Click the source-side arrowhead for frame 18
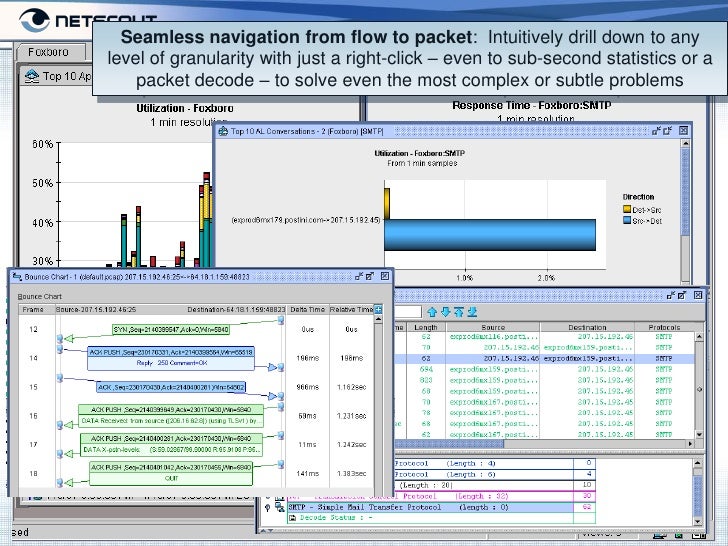 pyautogui.click(x=68, y=483)
